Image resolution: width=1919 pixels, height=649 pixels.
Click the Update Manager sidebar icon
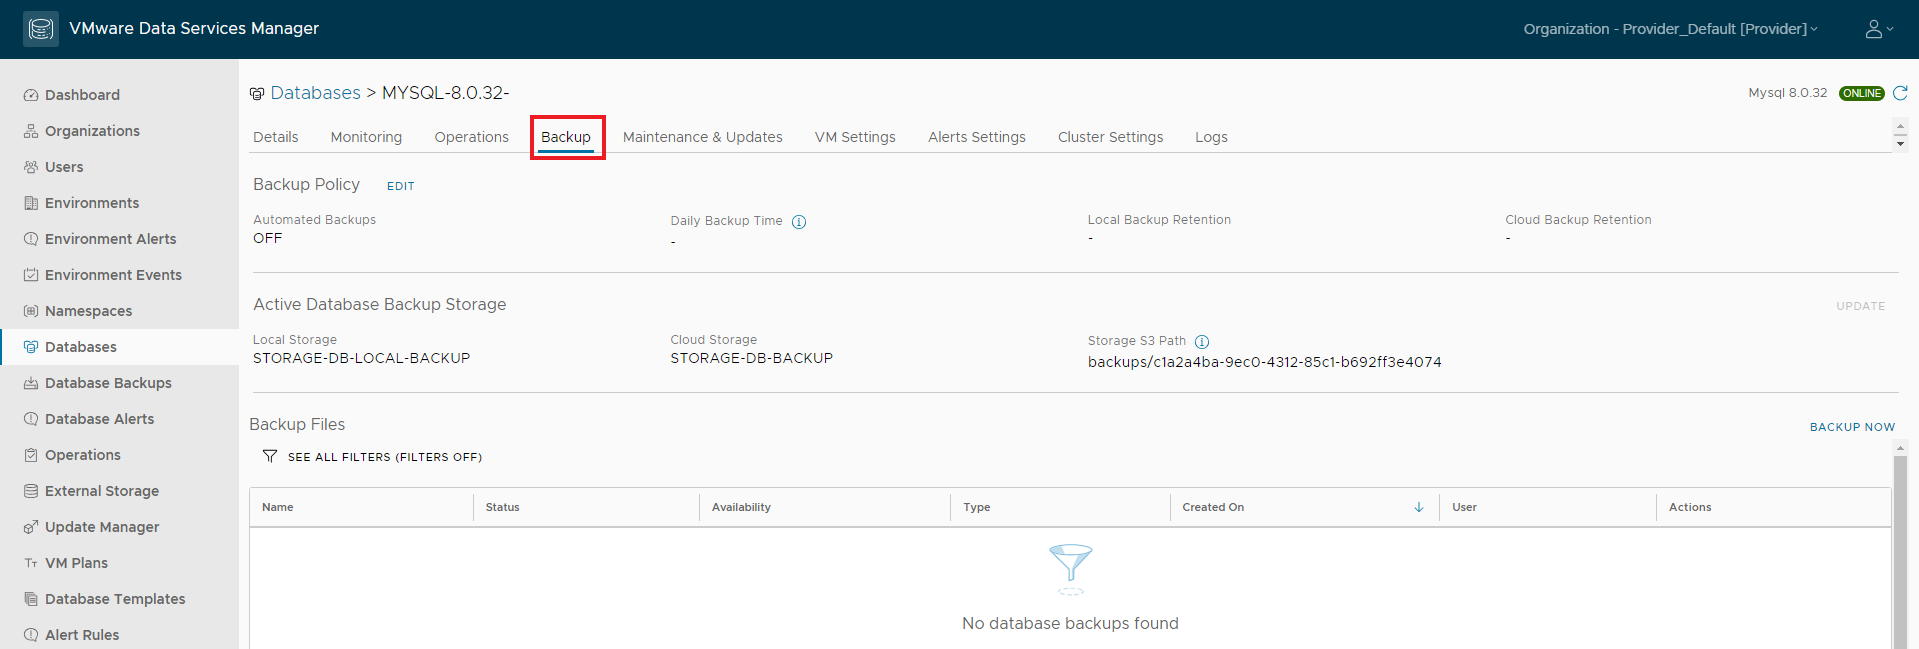[31, 527]
